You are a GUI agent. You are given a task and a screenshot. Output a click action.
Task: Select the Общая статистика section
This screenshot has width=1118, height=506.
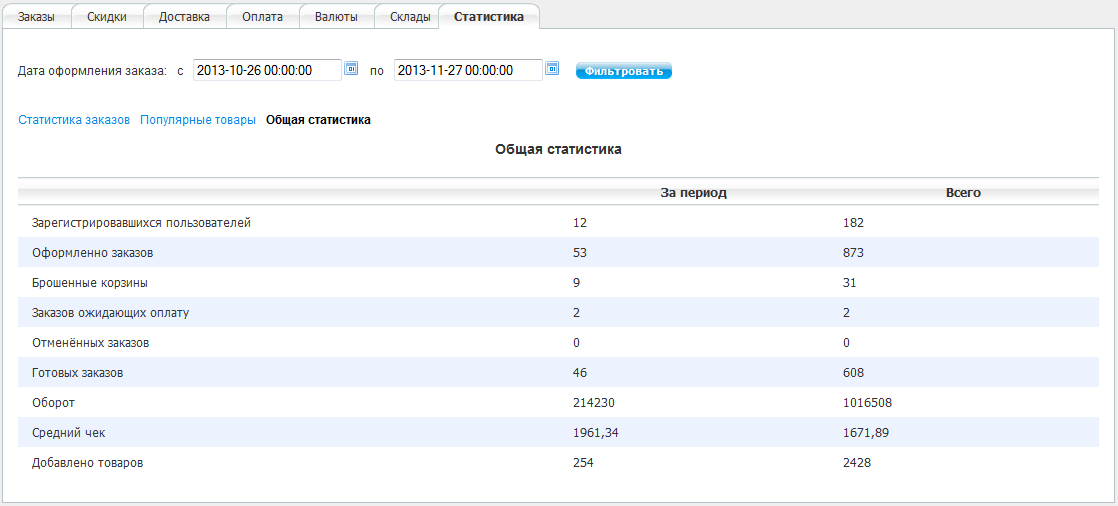(318, 120)
